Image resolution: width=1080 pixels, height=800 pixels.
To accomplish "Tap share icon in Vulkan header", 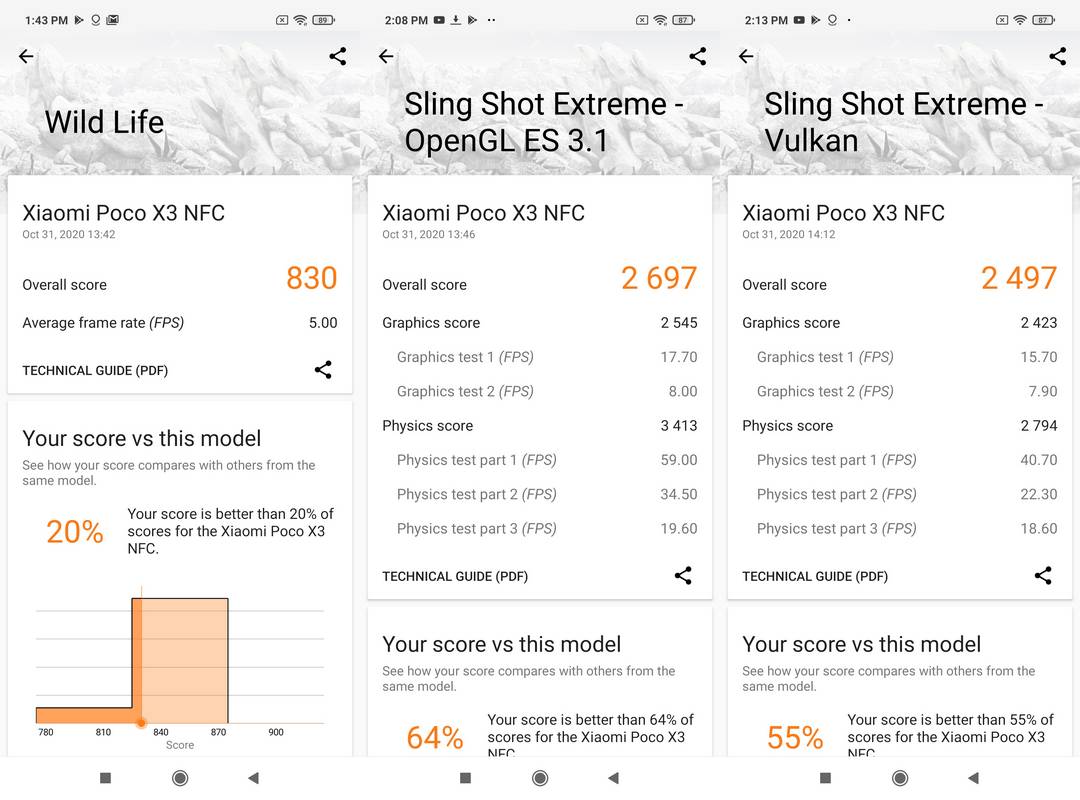I will (x=1057, y=57).
